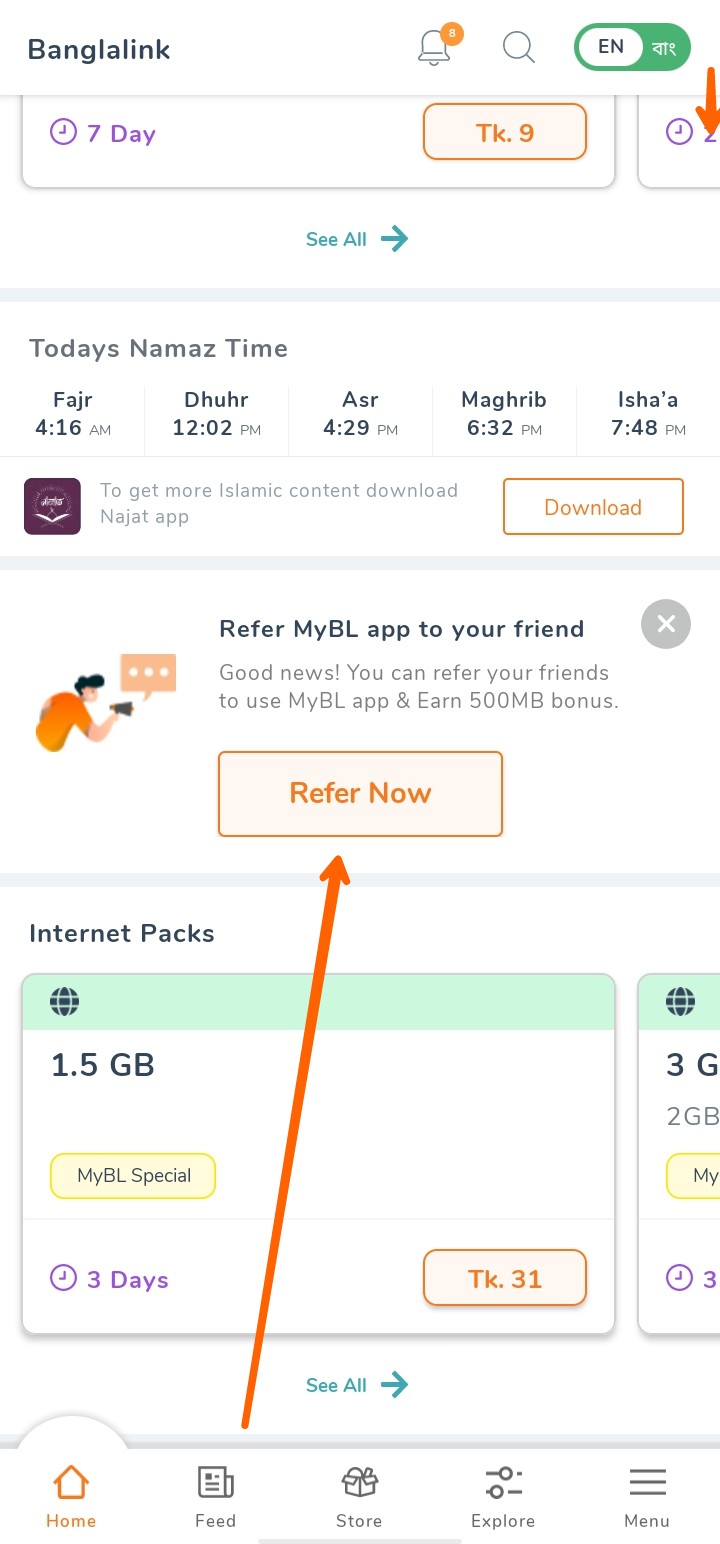This screenshot has width=720, height=1544.
Task: Open the Feed tab
Action: tap(215, 1496)
